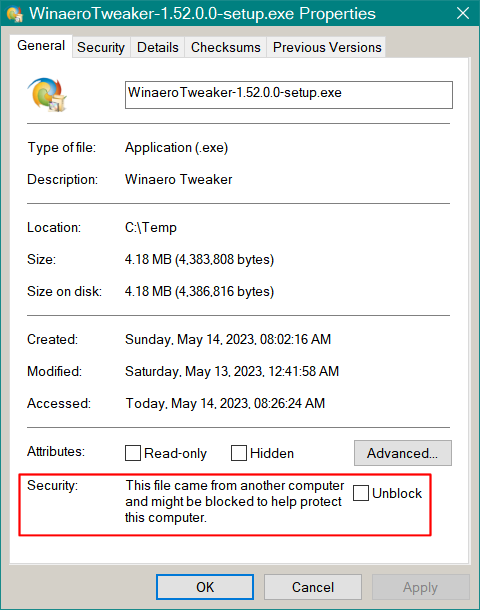This screenshot has width=480, height=610.
Task: Click the Winaero Tweaker file icon
Action: tap(47, 95)
